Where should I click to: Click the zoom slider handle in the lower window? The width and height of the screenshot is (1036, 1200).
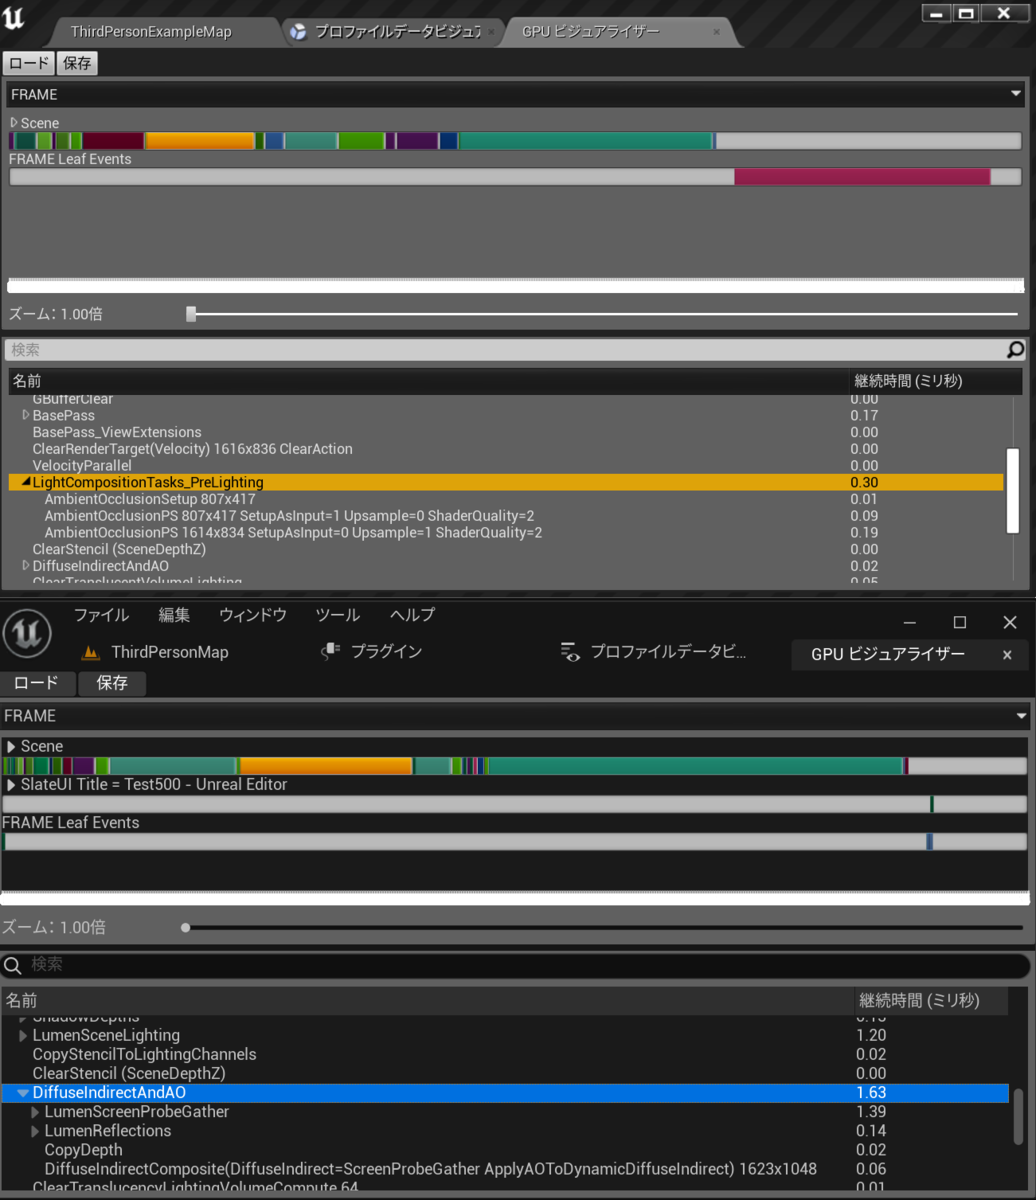pos(186,927)
